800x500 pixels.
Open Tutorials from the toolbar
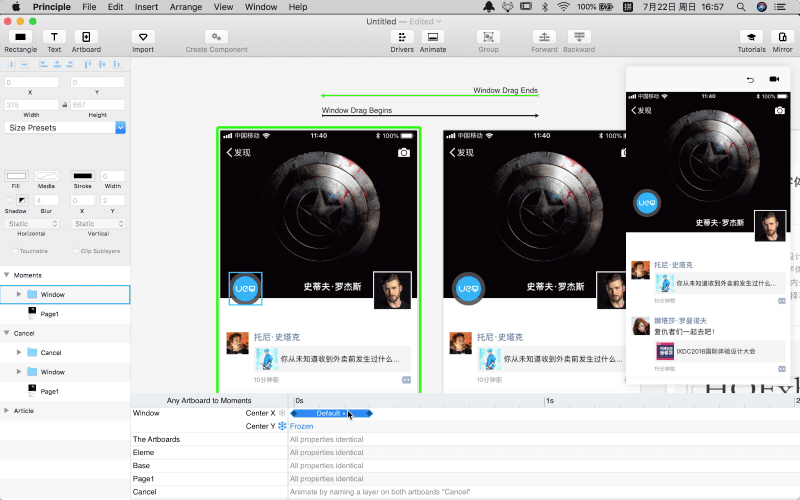tap(752, 37)
